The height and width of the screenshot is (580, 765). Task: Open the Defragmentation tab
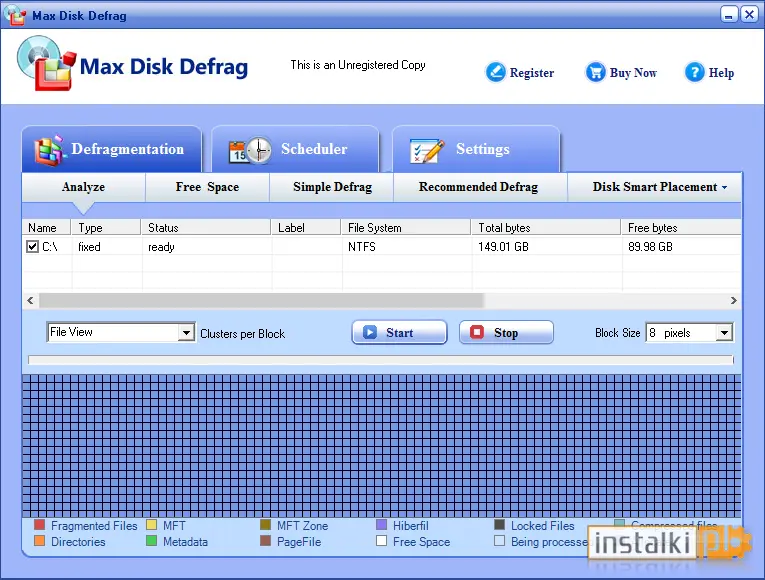[112, 149]
